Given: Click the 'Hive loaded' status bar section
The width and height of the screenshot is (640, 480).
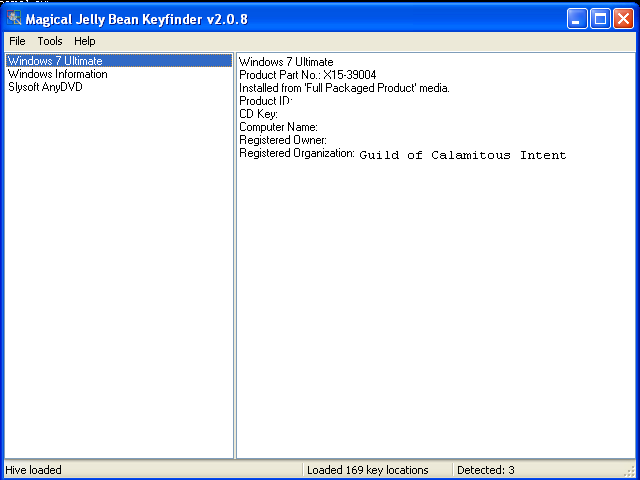Looking at the screenshot, I should [x=34, y=470].
